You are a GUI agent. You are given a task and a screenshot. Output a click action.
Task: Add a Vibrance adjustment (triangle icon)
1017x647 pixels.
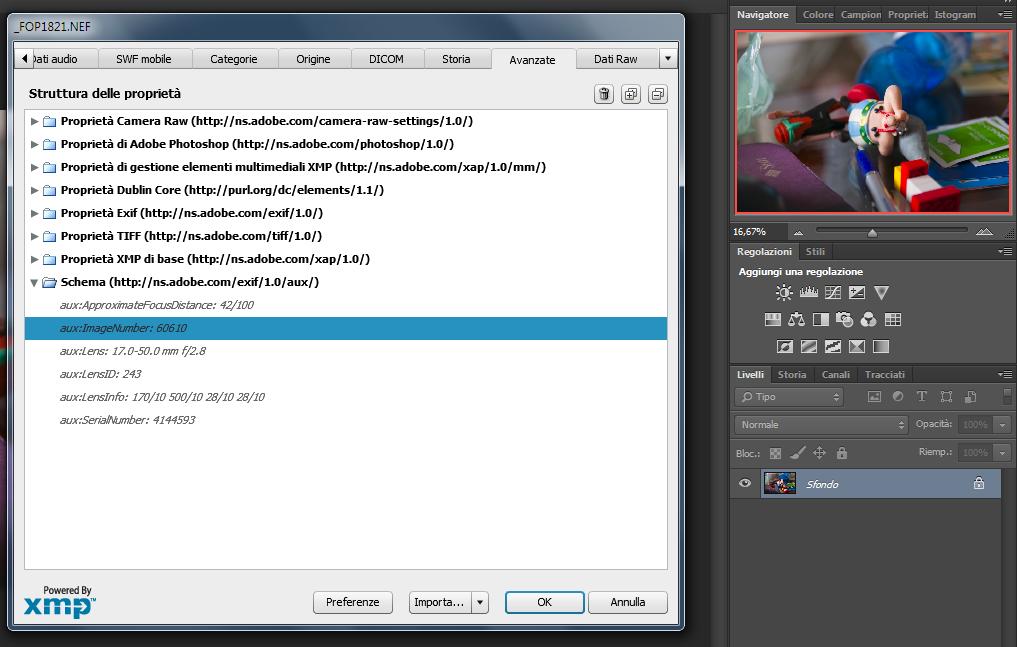coord(881,292)
